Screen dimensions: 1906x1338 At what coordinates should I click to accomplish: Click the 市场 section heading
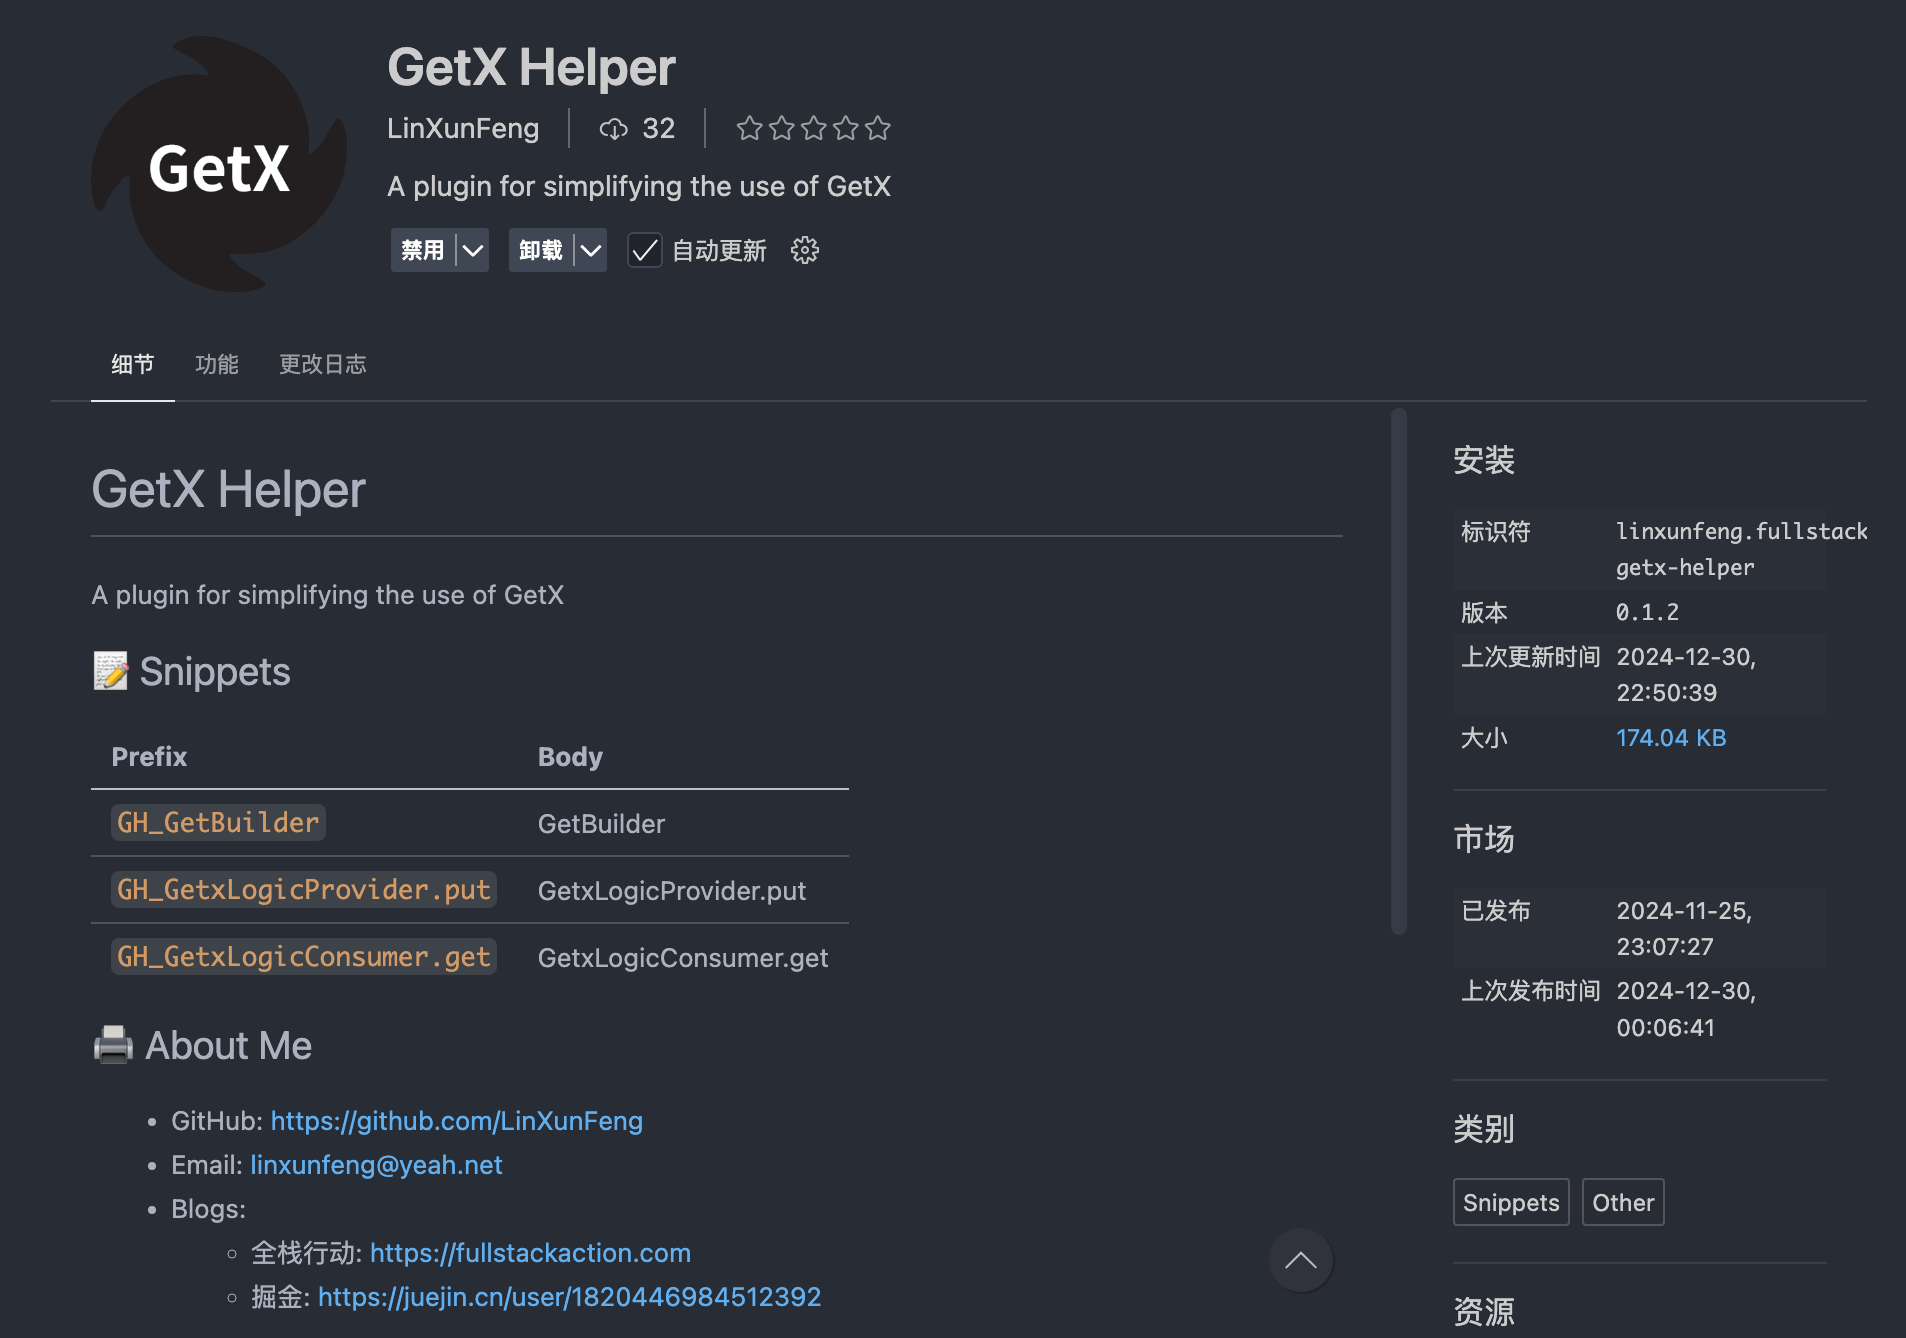[x=1484, y=839]
